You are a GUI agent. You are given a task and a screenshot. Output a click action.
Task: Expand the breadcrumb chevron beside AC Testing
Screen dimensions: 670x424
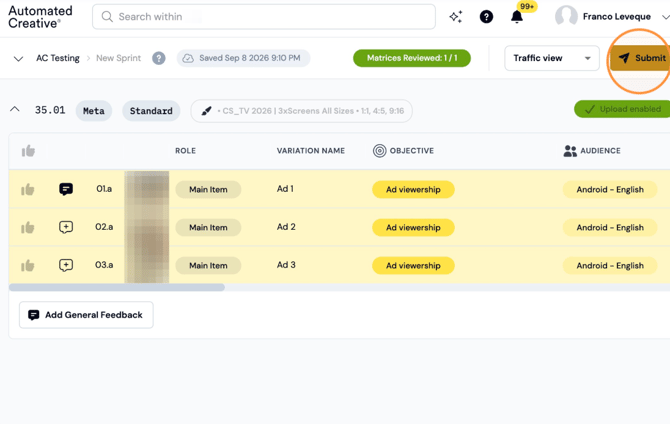[x=18, y=59]
